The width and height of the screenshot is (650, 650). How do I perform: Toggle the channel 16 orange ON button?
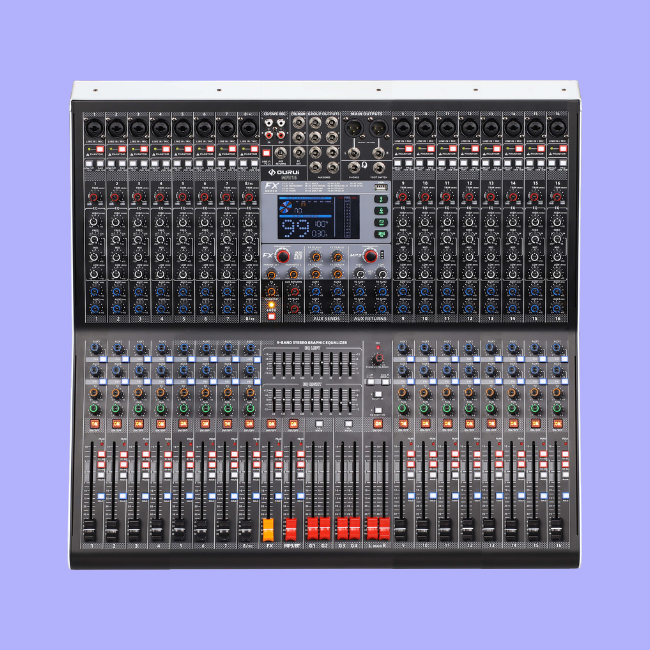(558, 424)
